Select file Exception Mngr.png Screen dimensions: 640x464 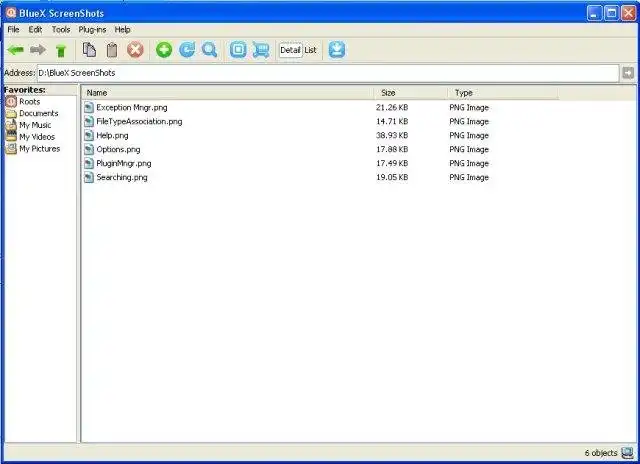132,108
